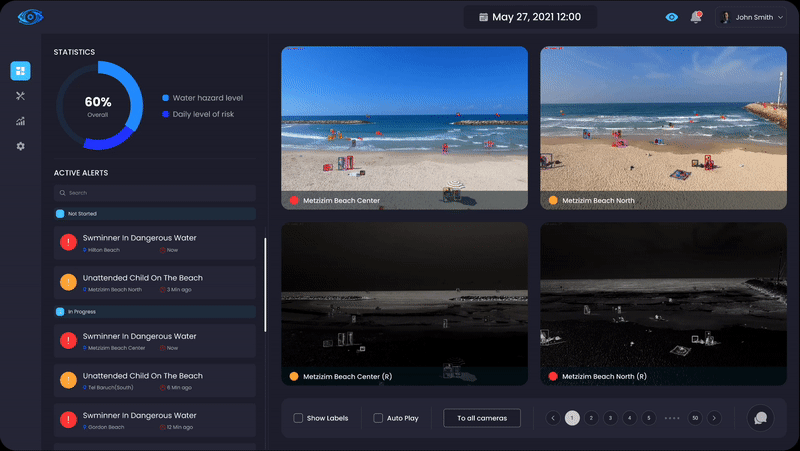Click orange status dot on Metzizim Beach North
Image resolution: width=800 pixels, height=451 pixels.
coord(553,201)
